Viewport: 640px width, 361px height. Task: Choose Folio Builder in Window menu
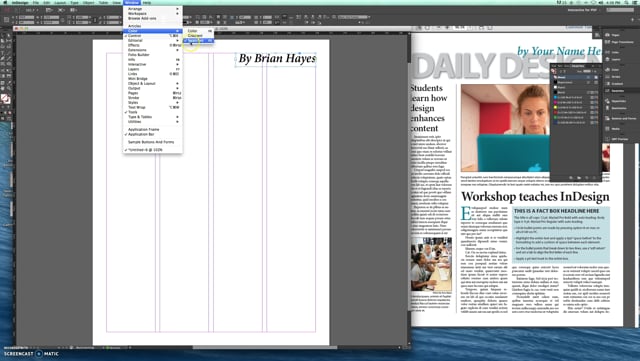[153, 55]
